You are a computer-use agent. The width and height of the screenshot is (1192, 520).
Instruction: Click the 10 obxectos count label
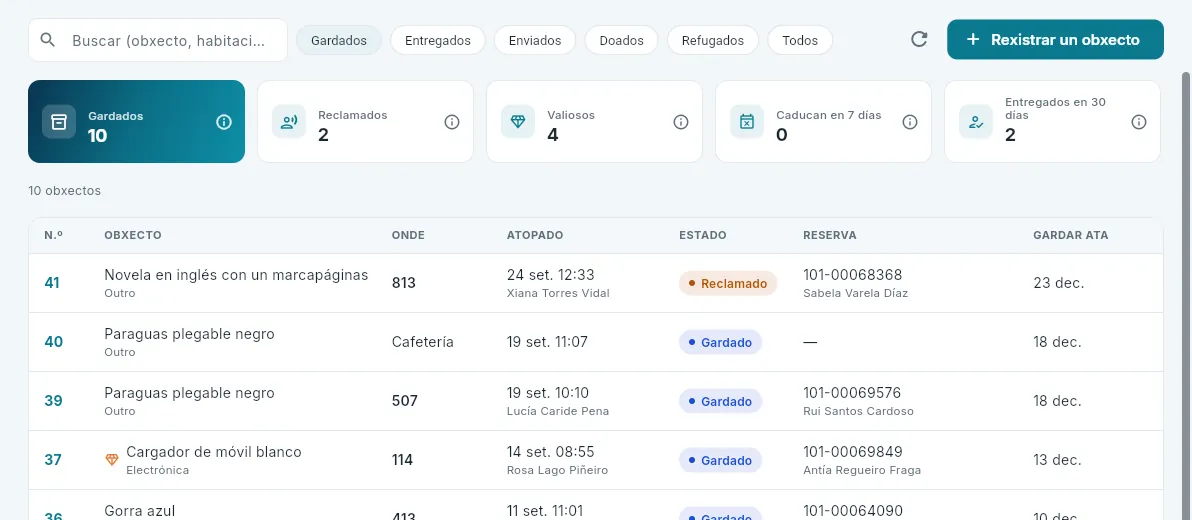(65, 191)
